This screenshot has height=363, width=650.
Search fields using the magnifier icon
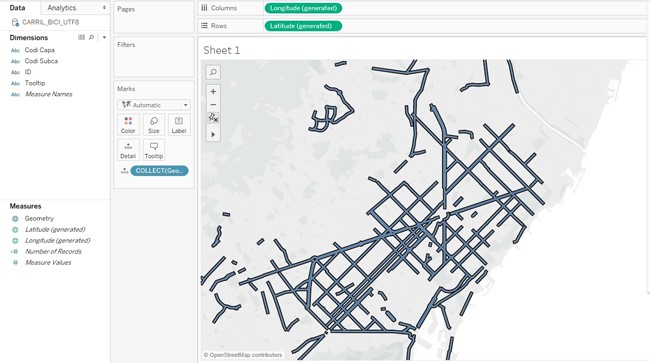(x=91, y=37)
